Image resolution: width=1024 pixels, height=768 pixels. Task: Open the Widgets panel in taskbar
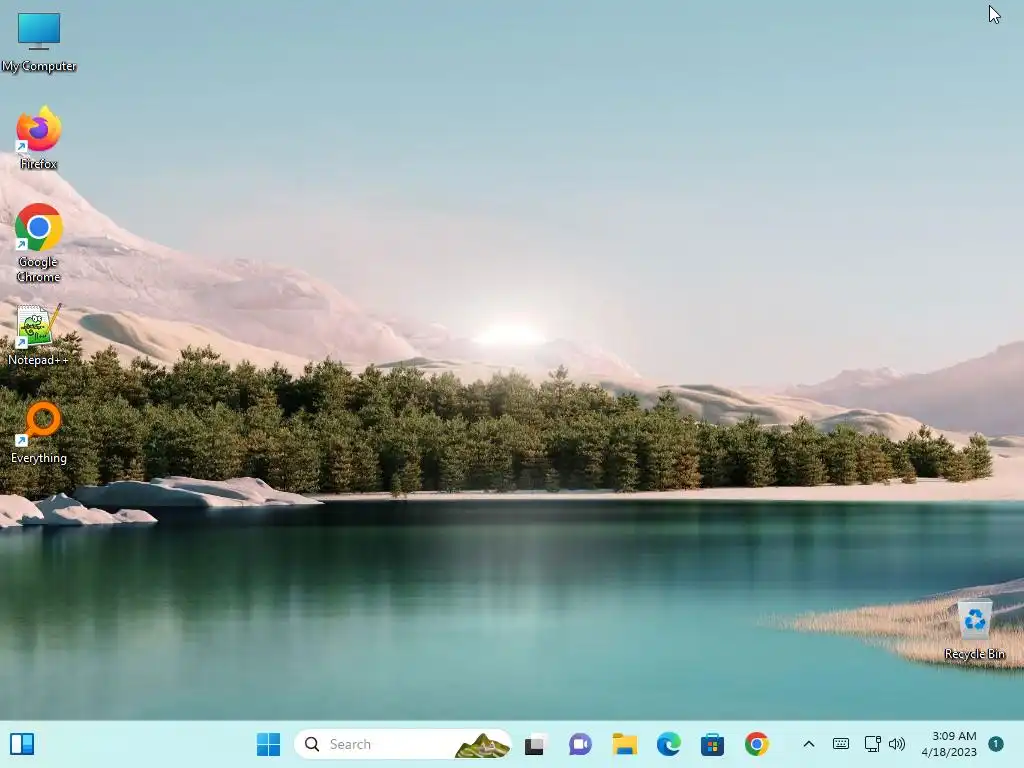click(22, 744)
